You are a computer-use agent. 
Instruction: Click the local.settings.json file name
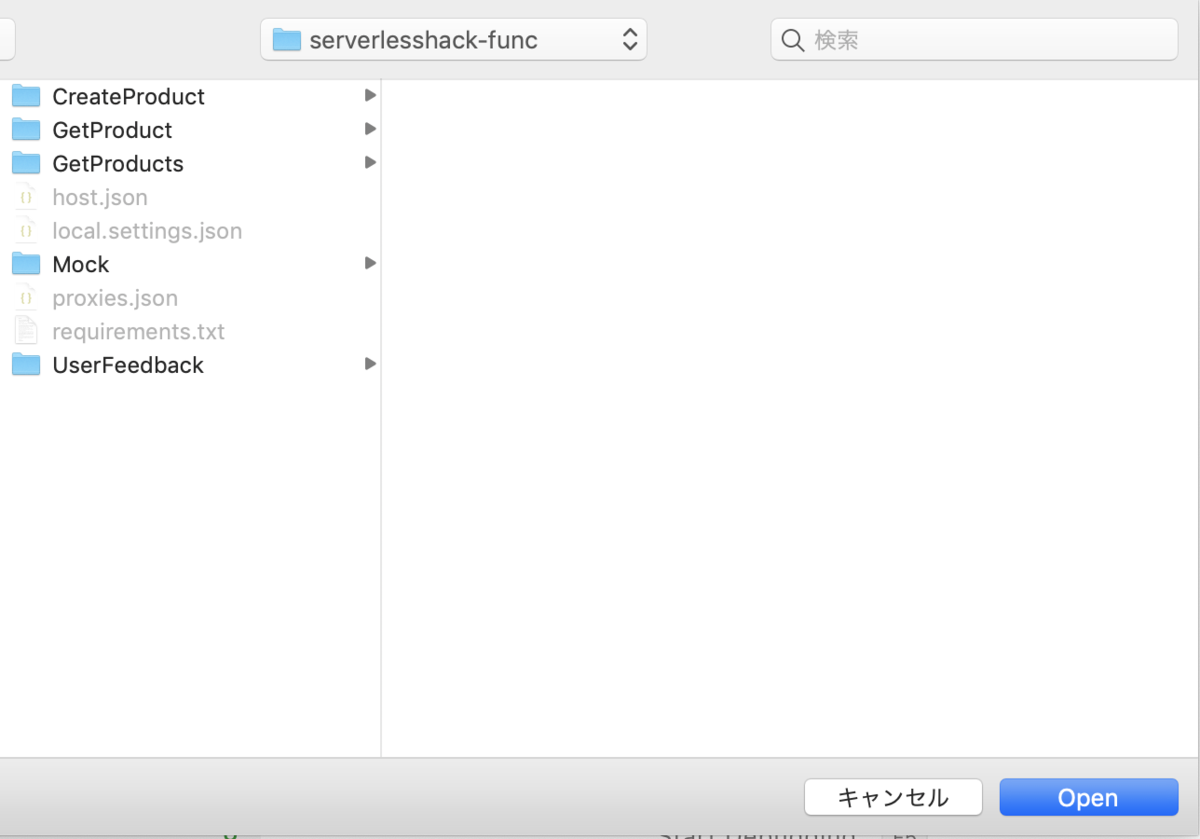[x=147, y=231]
